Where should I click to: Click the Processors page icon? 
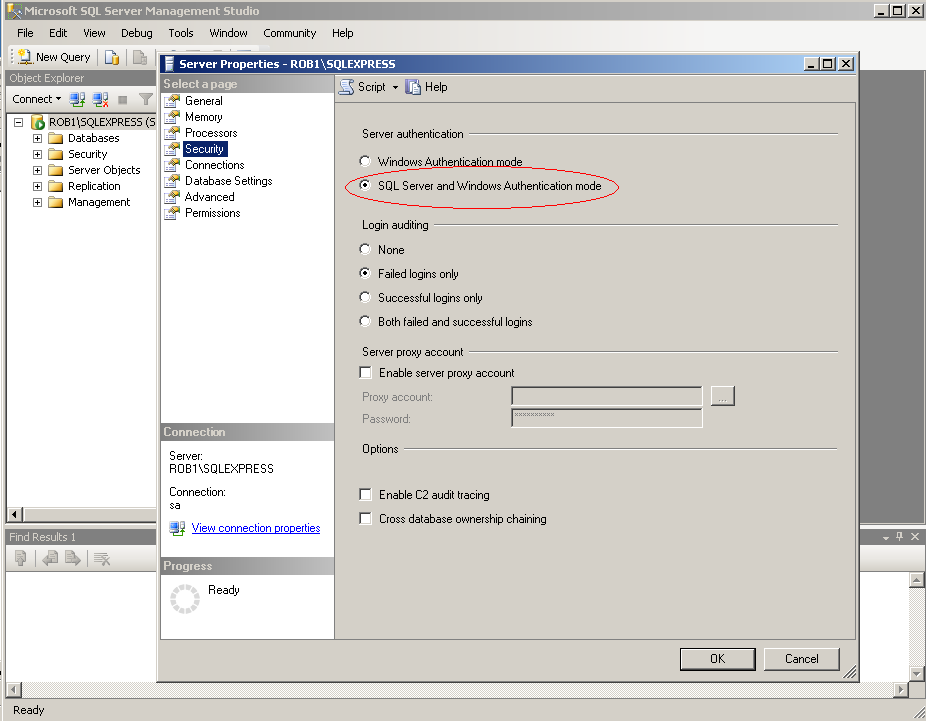pos(172,133)
